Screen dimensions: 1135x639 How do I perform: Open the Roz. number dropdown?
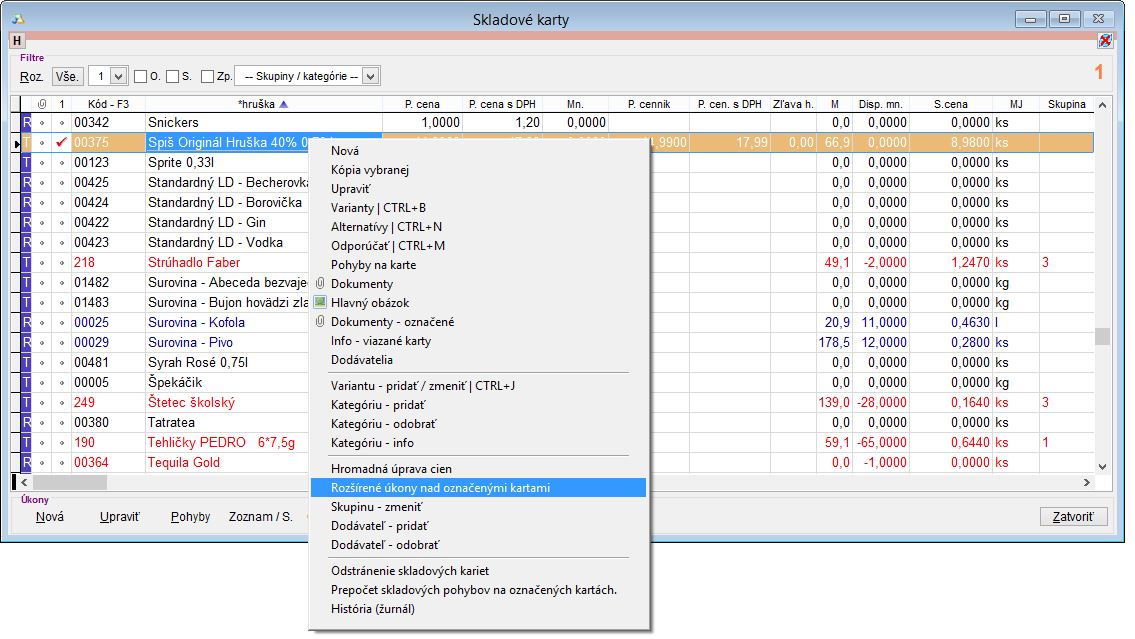[x=119, y=76]
